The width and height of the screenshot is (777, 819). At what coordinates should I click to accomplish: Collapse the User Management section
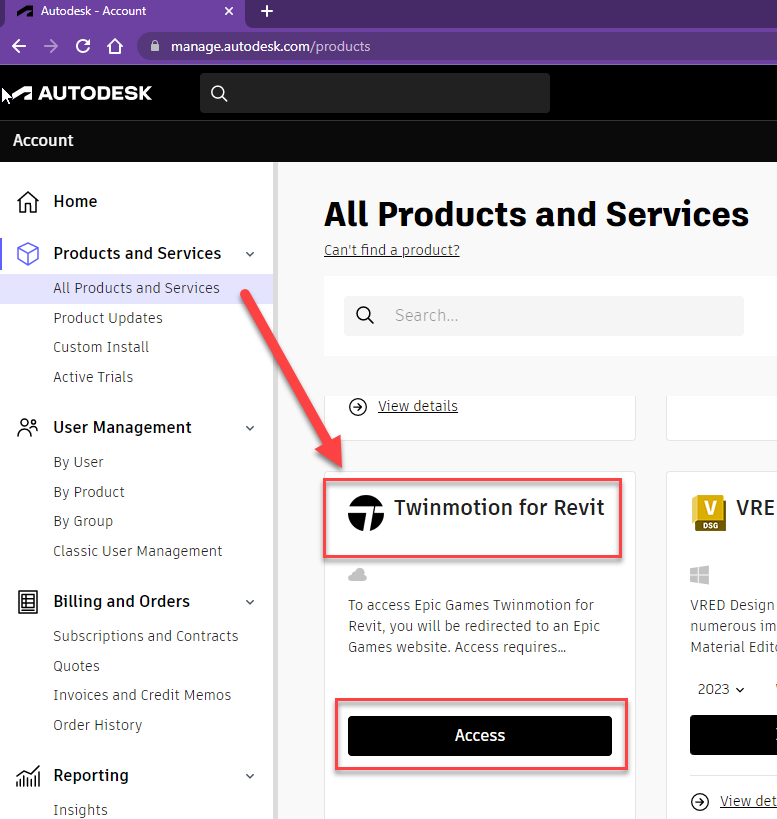click(250, 428)
